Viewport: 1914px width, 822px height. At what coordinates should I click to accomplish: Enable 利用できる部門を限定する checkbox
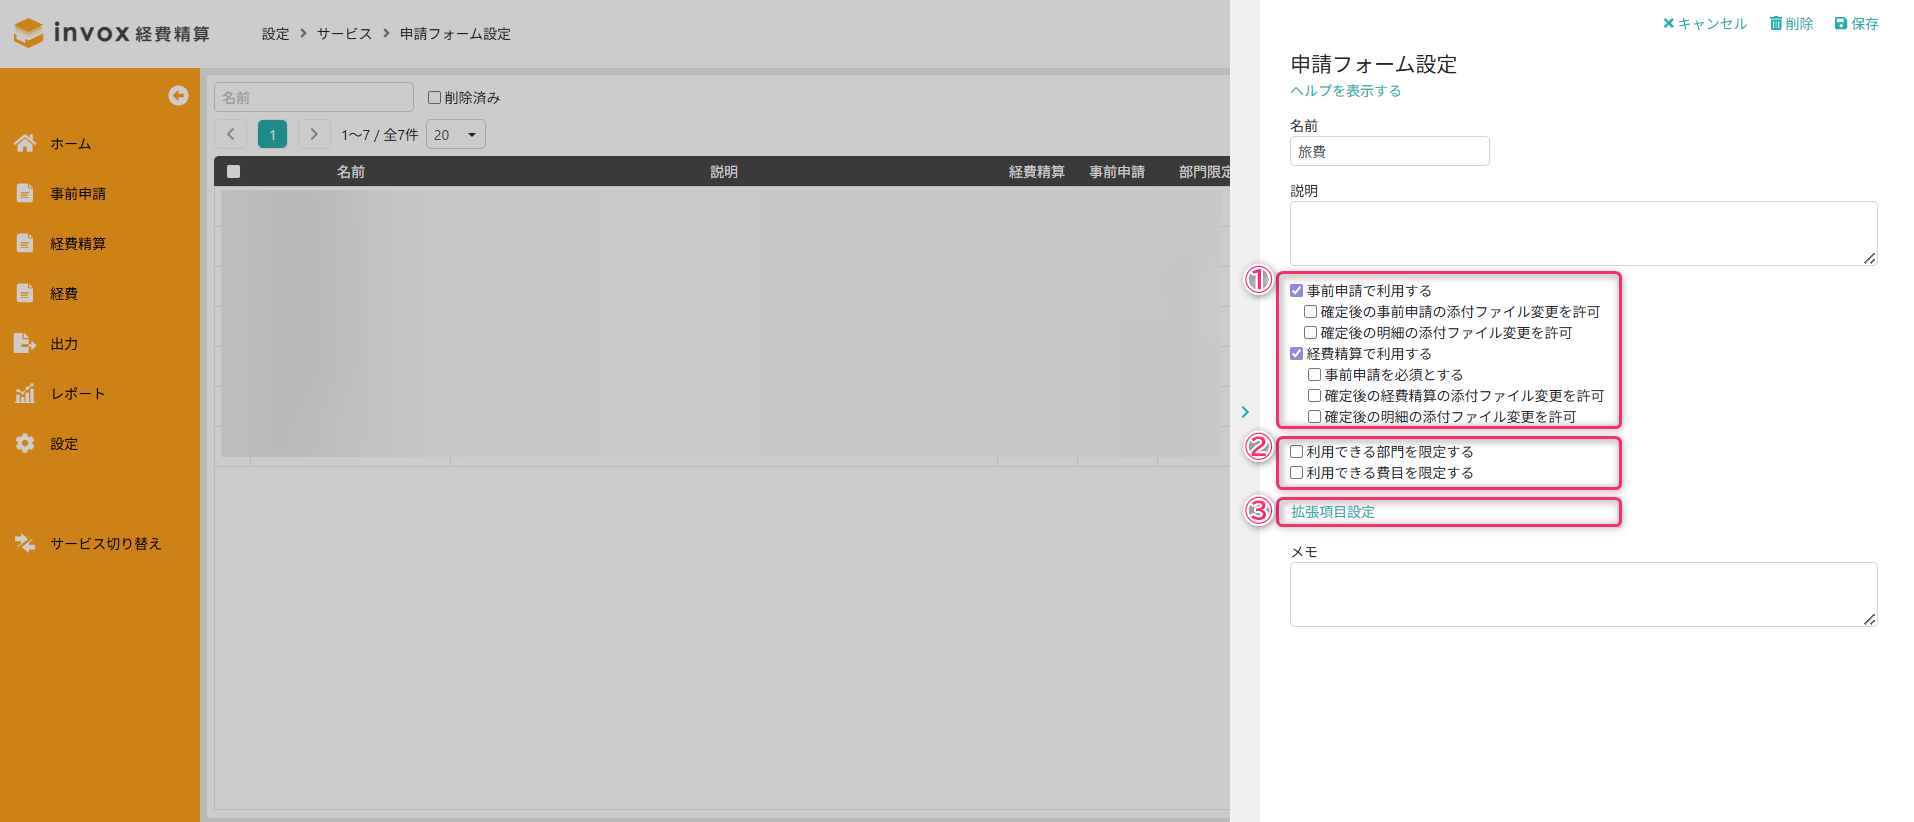pos(1297,452)
